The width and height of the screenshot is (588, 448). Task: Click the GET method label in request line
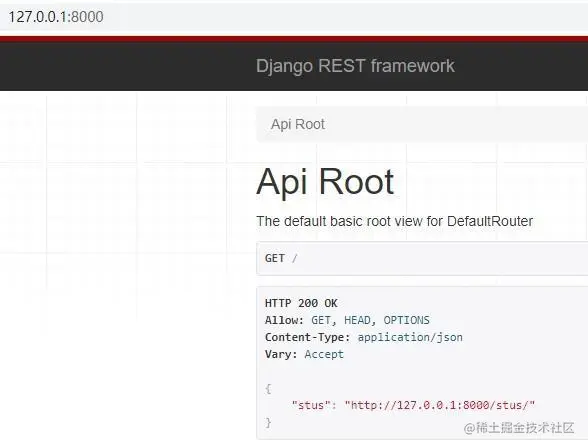274,258
